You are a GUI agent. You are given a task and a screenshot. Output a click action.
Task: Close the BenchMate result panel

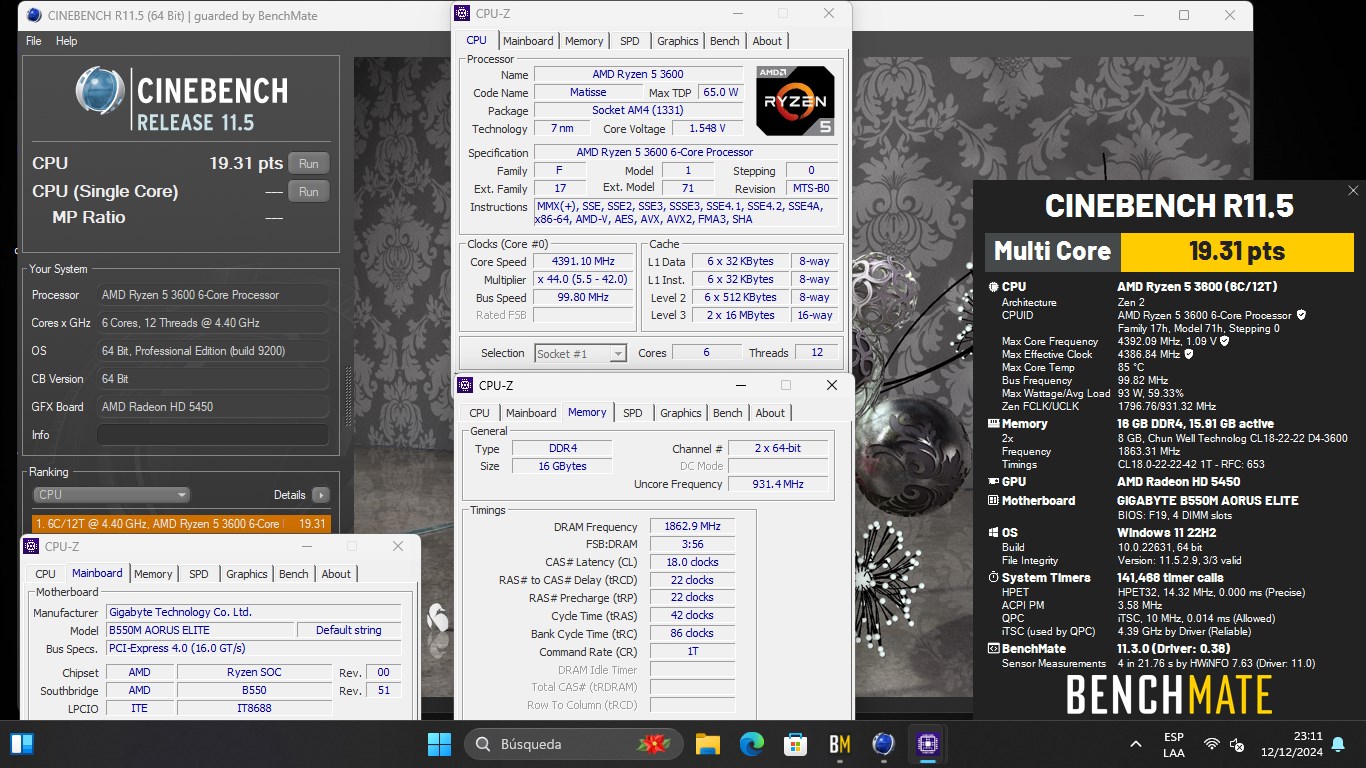pos(1353,190)
